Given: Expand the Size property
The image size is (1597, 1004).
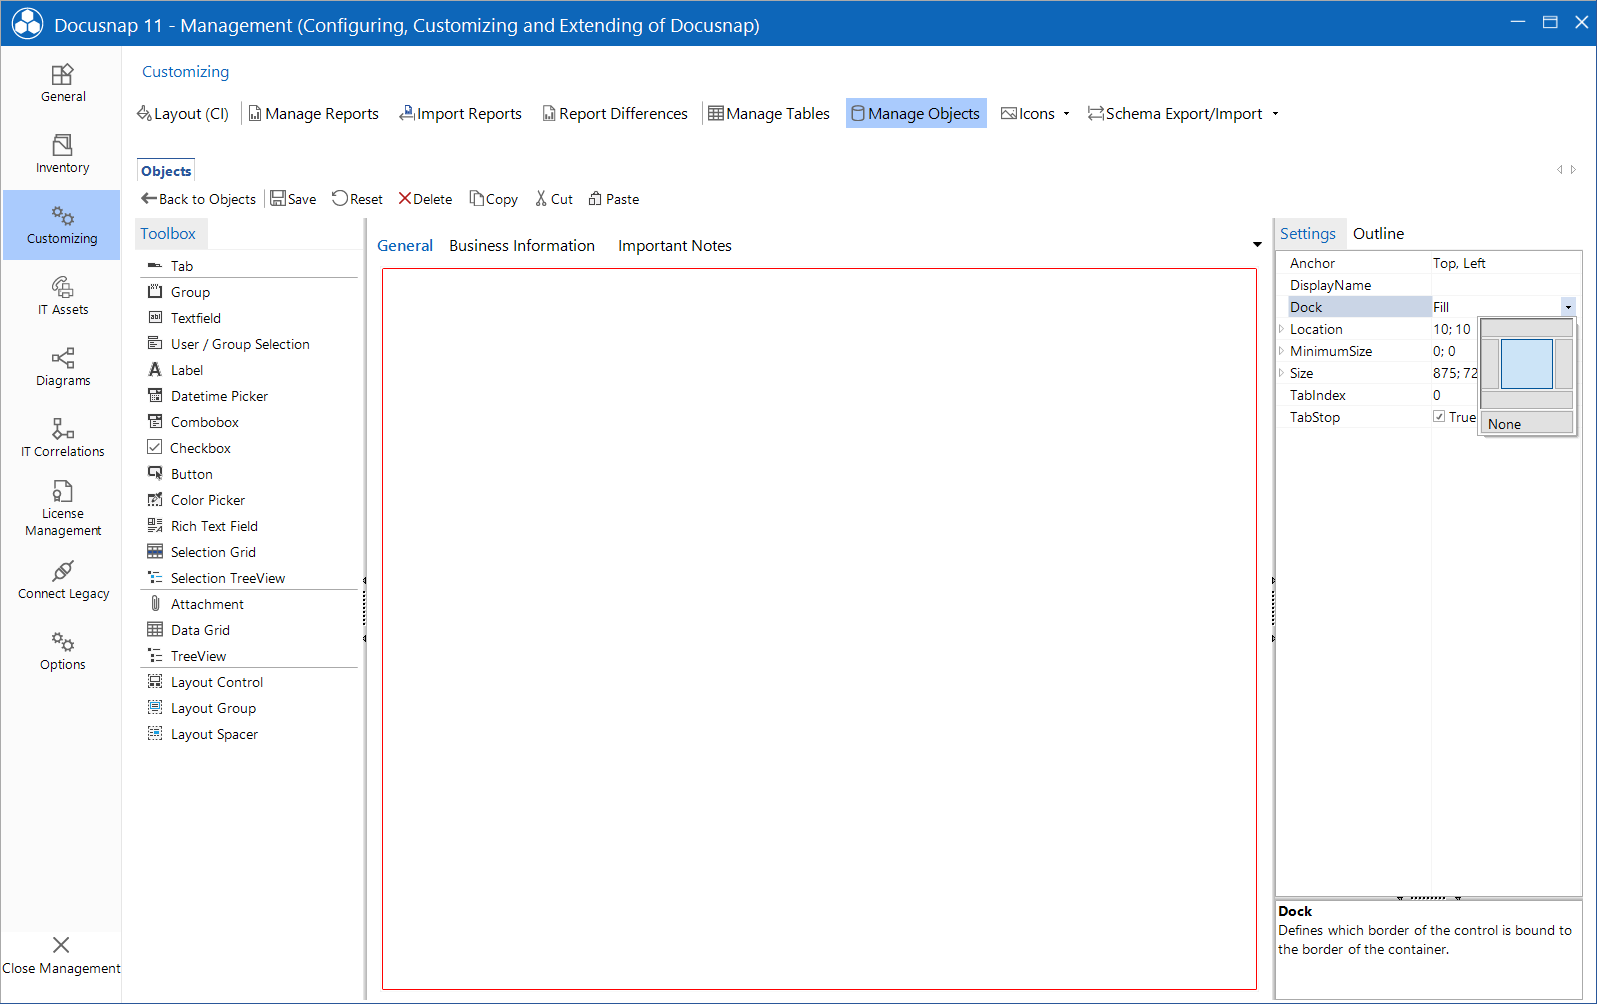Looking at the screenshot, I should point(1281,373).
